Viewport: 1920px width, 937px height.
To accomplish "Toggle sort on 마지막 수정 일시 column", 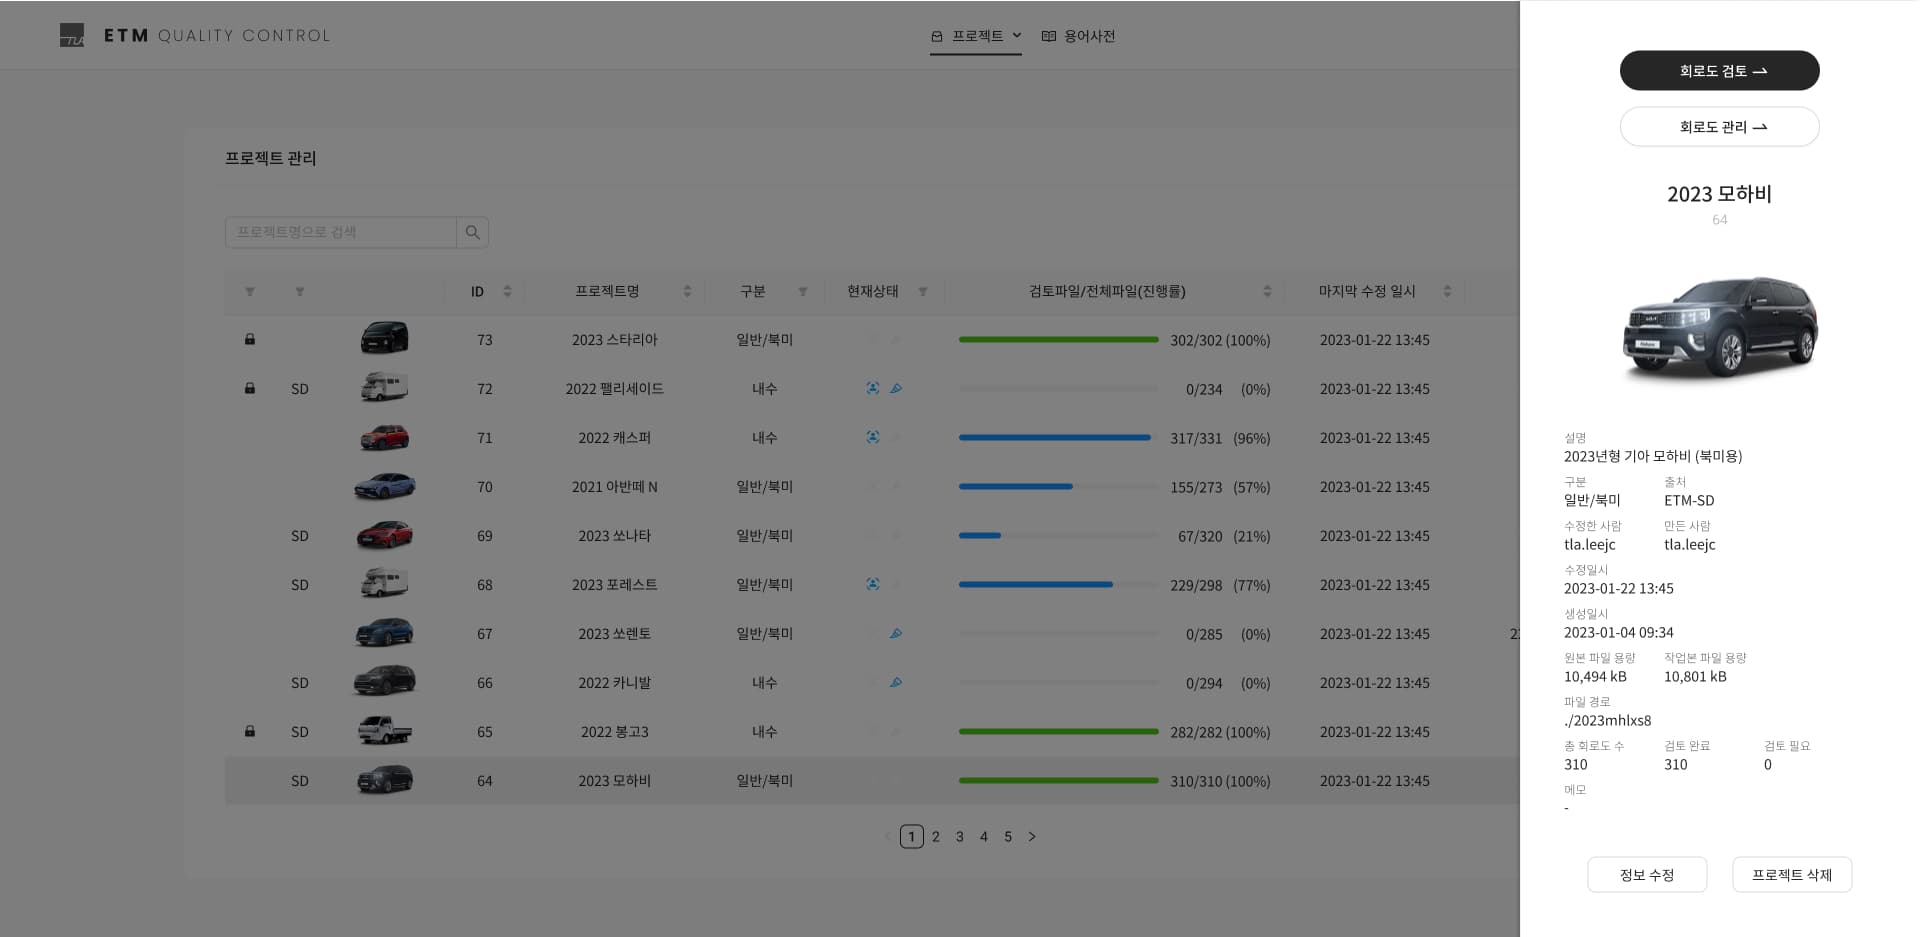I will tap(1447, 291).
